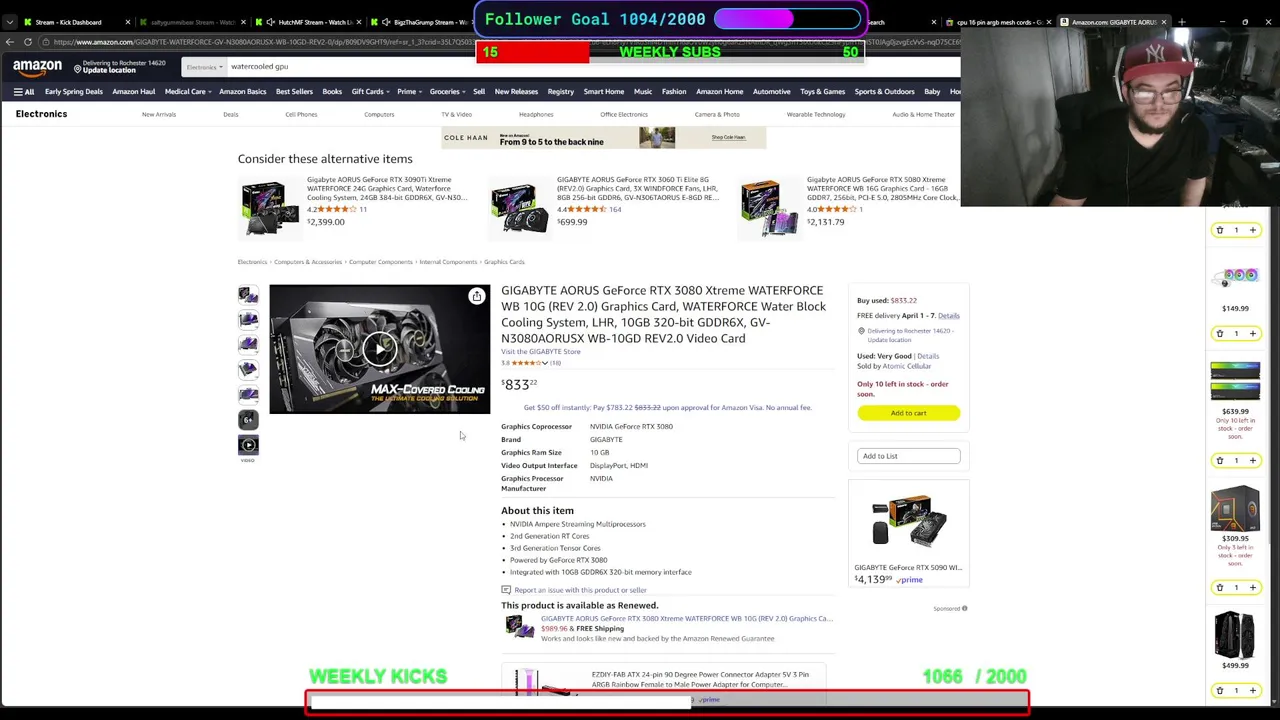Click mute icon on BigzThaGrump Stream tab

click(386, 22)
